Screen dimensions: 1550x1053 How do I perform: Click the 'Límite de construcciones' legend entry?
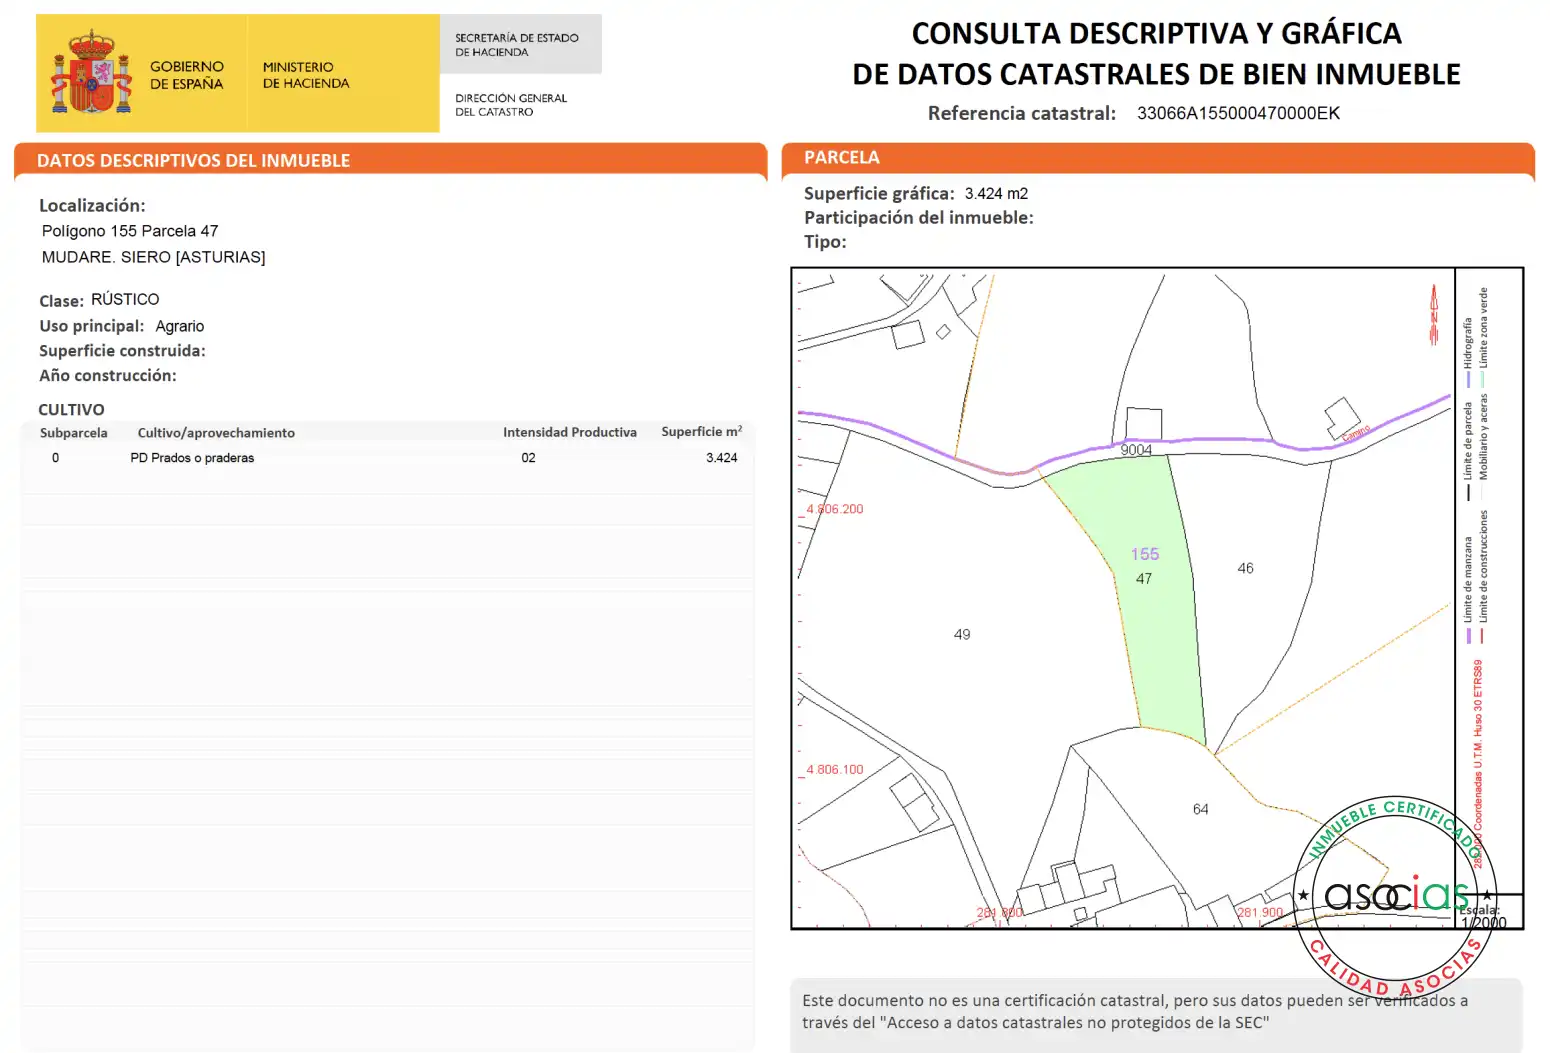[1484, 576]
